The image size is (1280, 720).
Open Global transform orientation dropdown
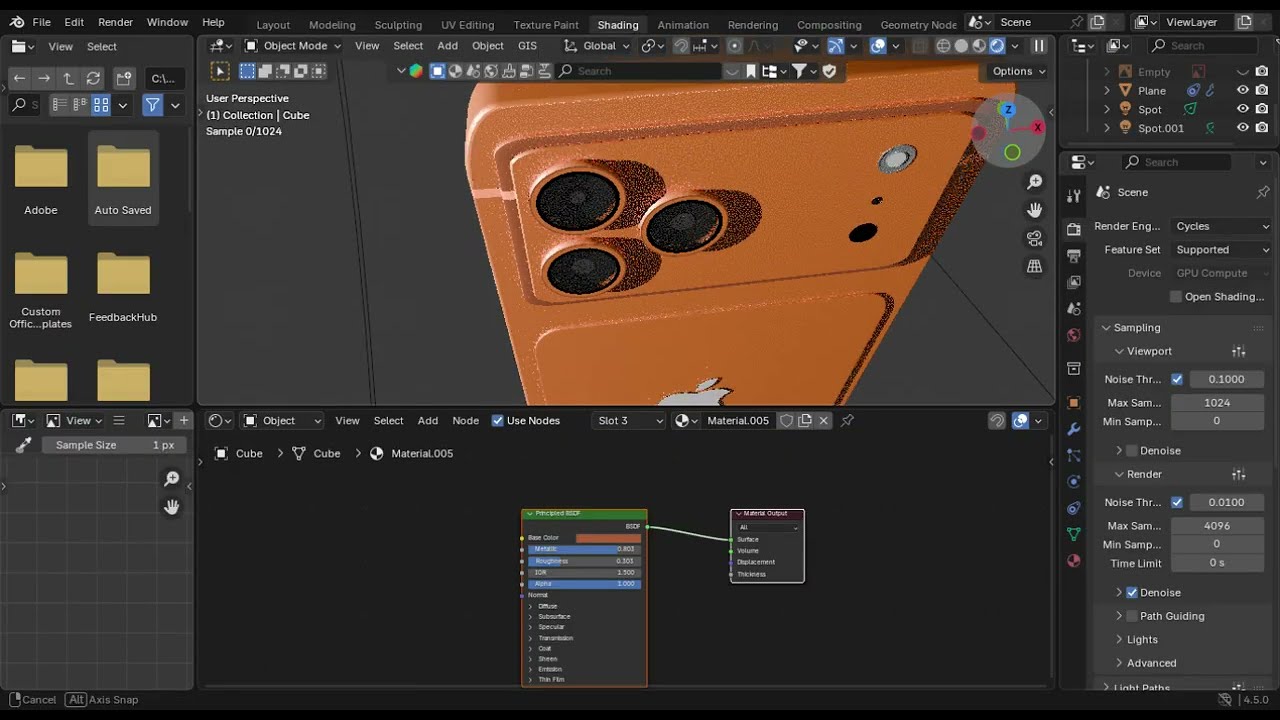pyautogui.click(x=597, y=46)
